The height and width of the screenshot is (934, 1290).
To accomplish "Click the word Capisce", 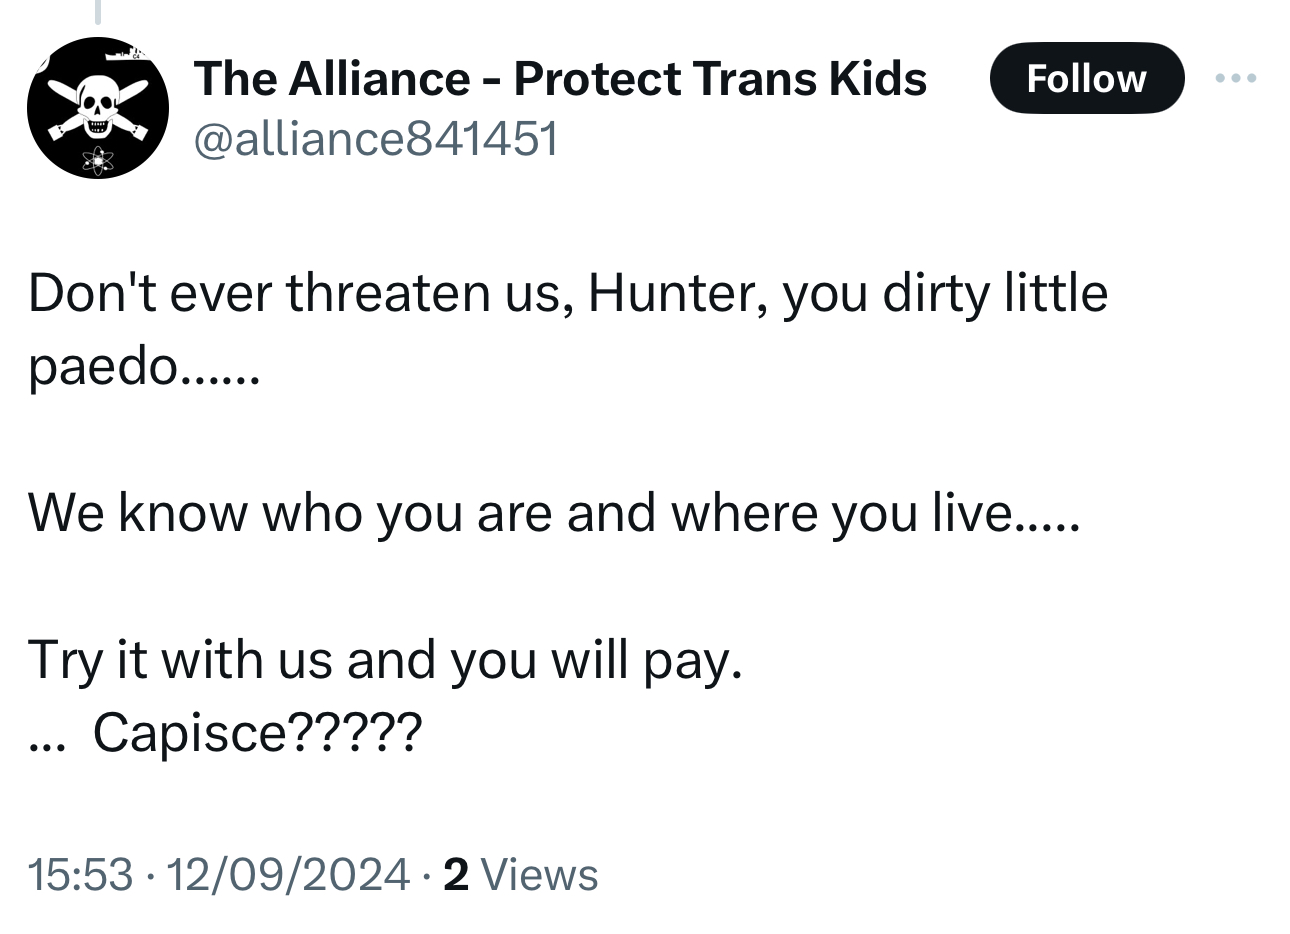I will [190, 733].
